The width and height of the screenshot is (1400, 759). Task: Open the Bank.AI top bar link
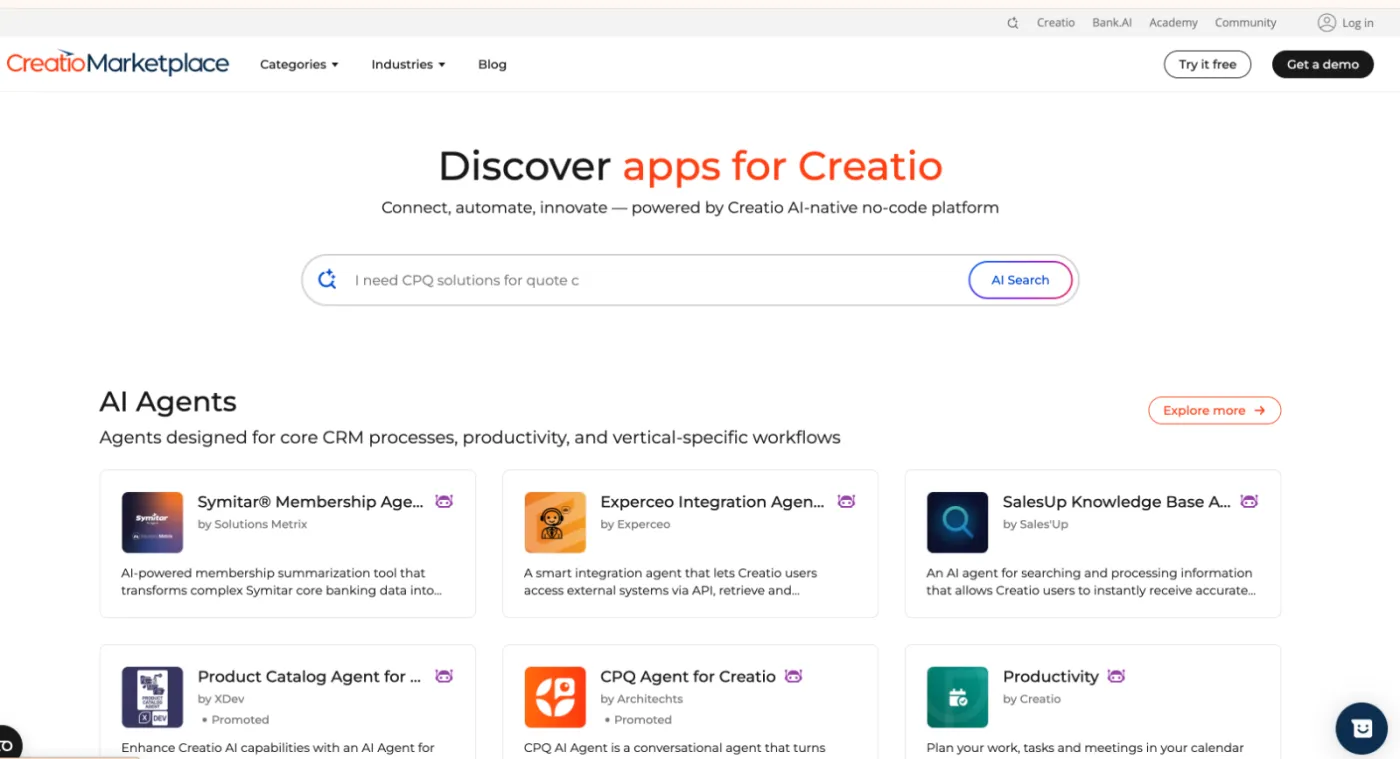pos(1112,23)
